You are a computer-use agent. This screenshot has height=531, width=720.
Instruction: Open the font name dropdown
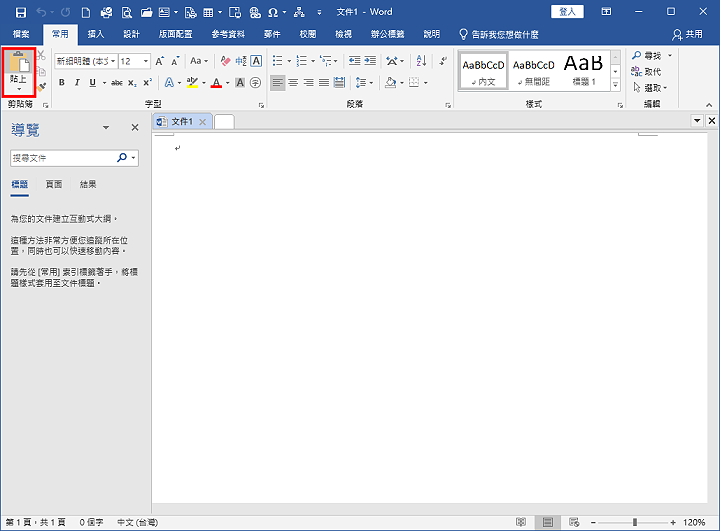click(x=113, y=61)
